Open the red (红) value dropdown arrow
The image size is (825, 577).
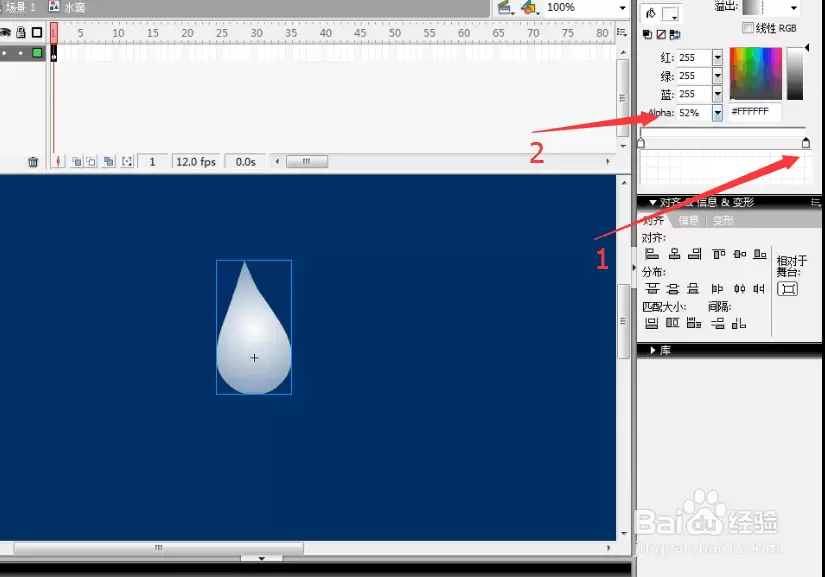point(717,58)
